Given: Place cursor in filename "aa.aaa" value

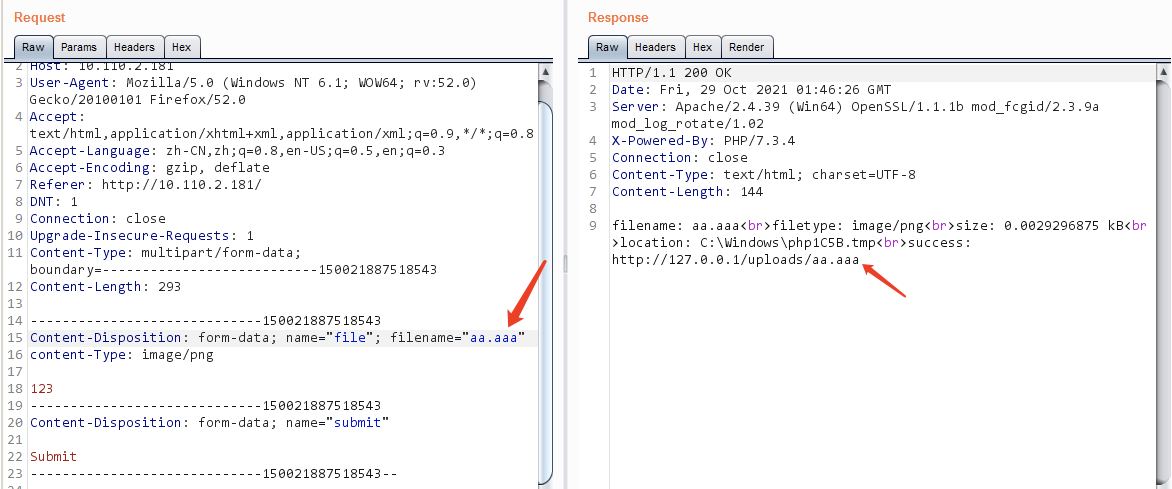Looking at the screenshot, I should tap(493, 338).
